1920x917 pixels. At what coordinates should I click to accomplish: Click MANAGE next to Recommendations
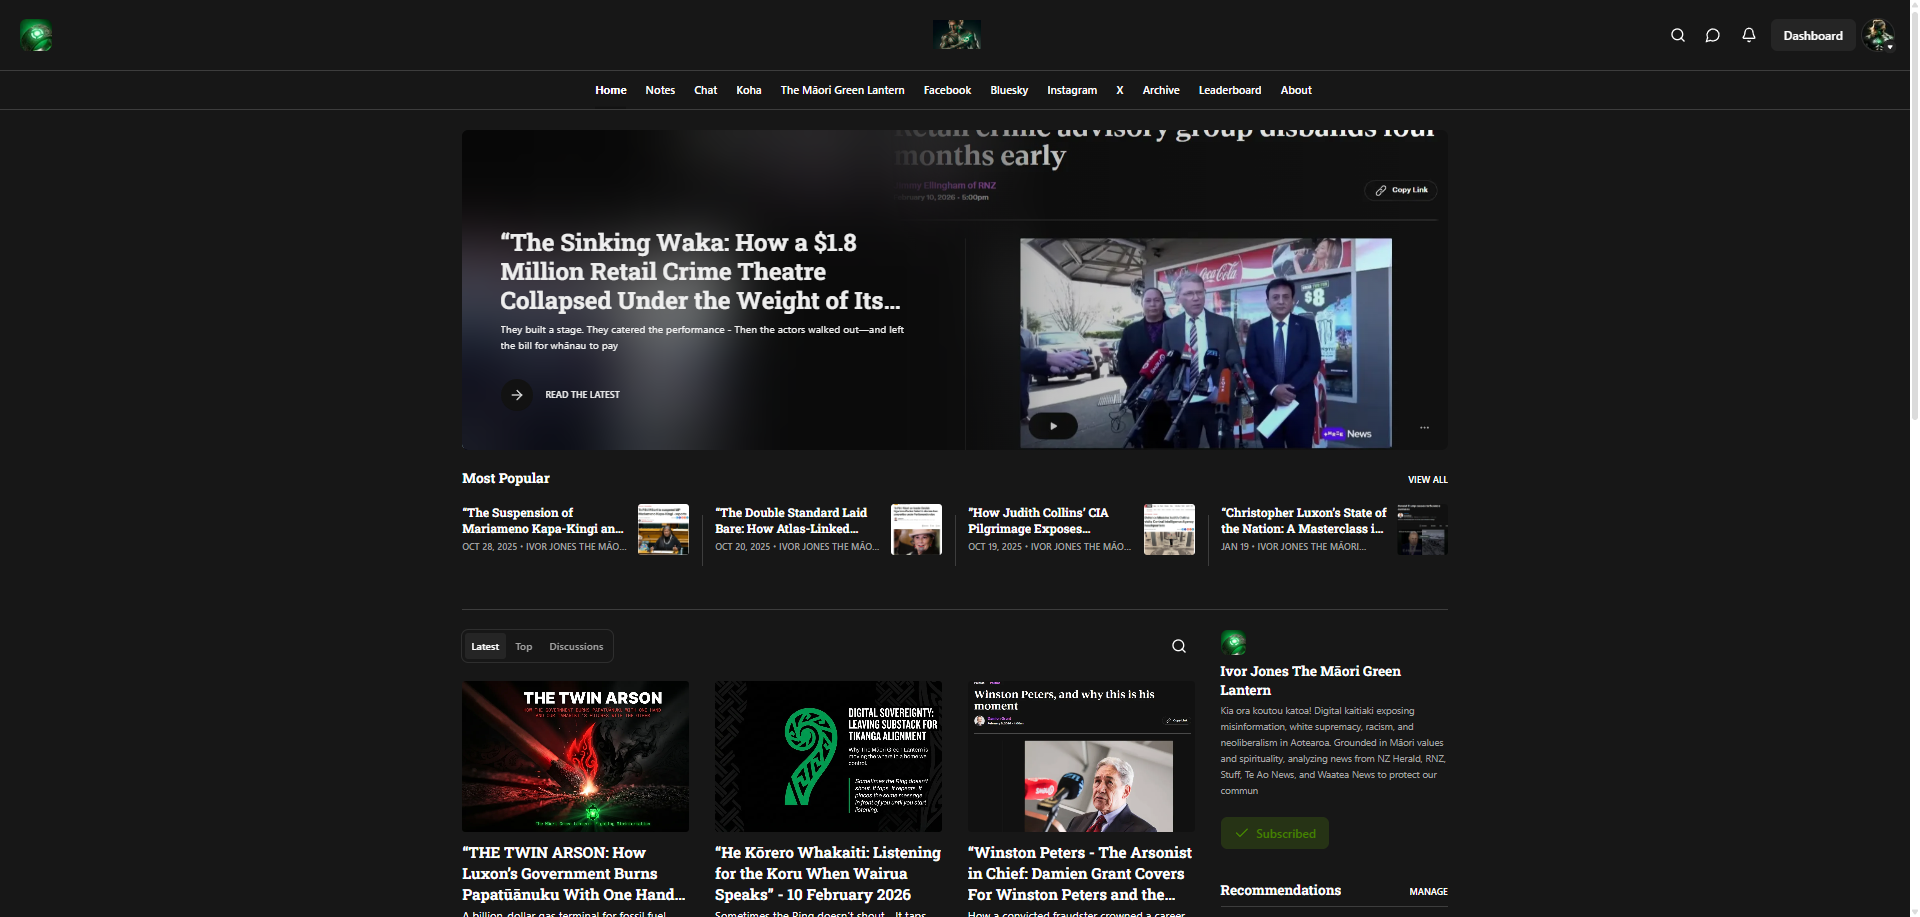click(1428, 892)
